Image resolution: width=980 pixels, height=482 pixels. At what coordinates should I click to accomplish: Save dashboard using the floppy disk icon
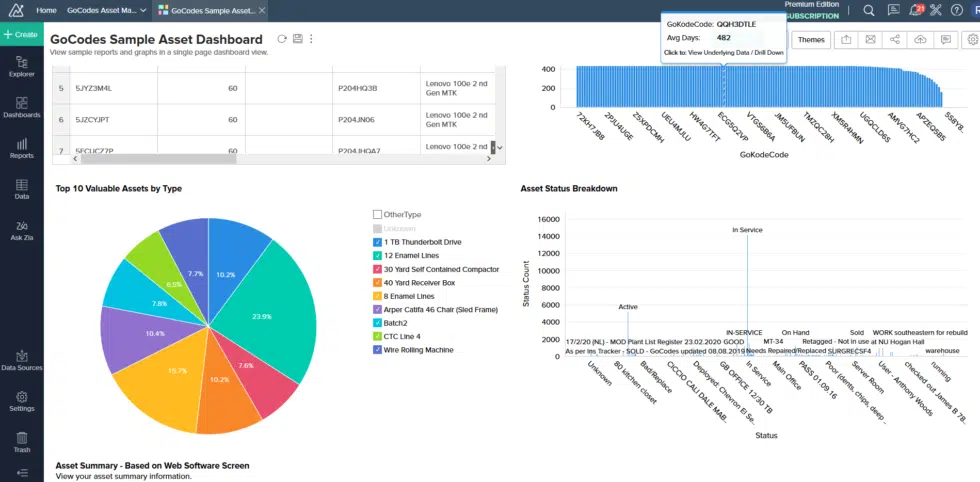point(297,39)
